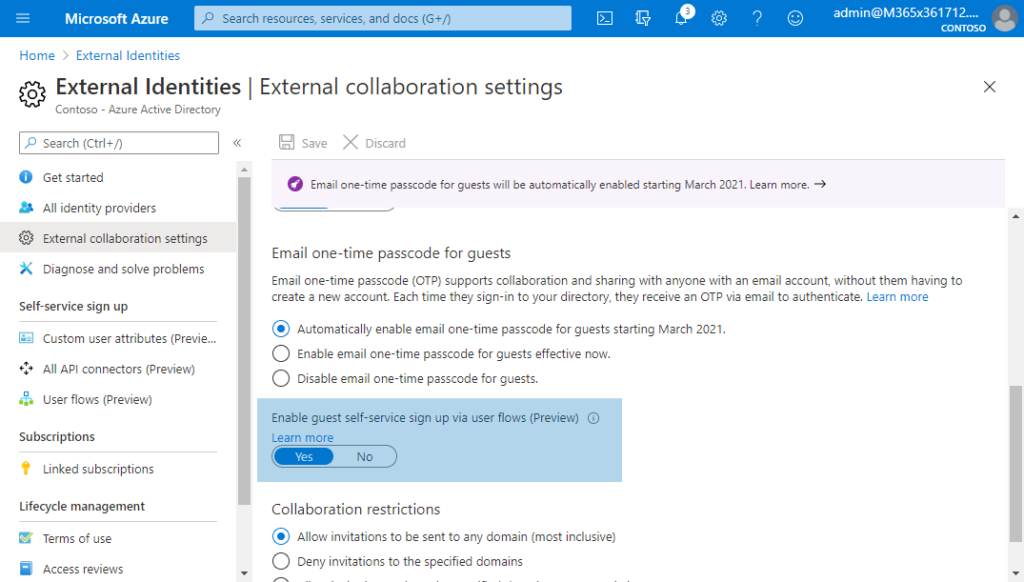Click the sidebar scroll up arrow
1024x582 pixels.
click(x=244, y=170)
